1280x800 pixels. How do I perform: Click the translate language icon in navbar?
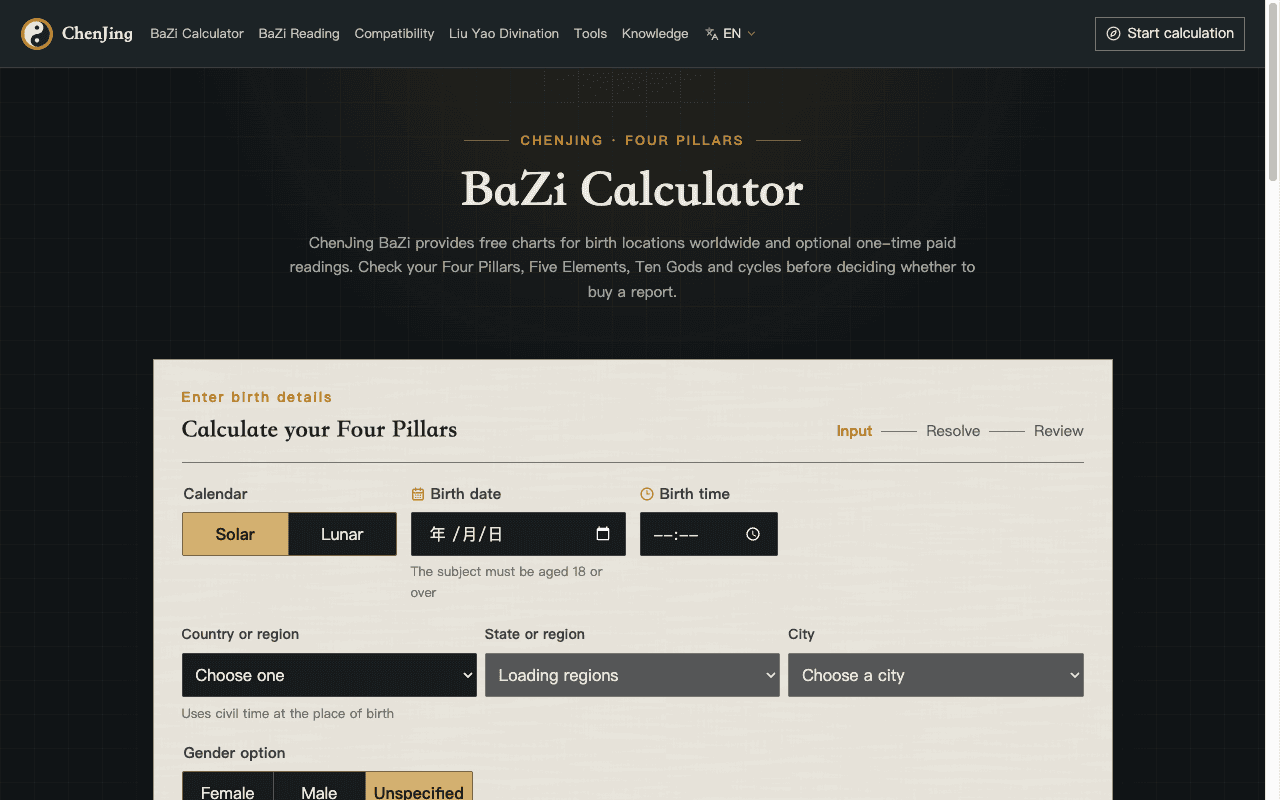[x=712, y=34]
